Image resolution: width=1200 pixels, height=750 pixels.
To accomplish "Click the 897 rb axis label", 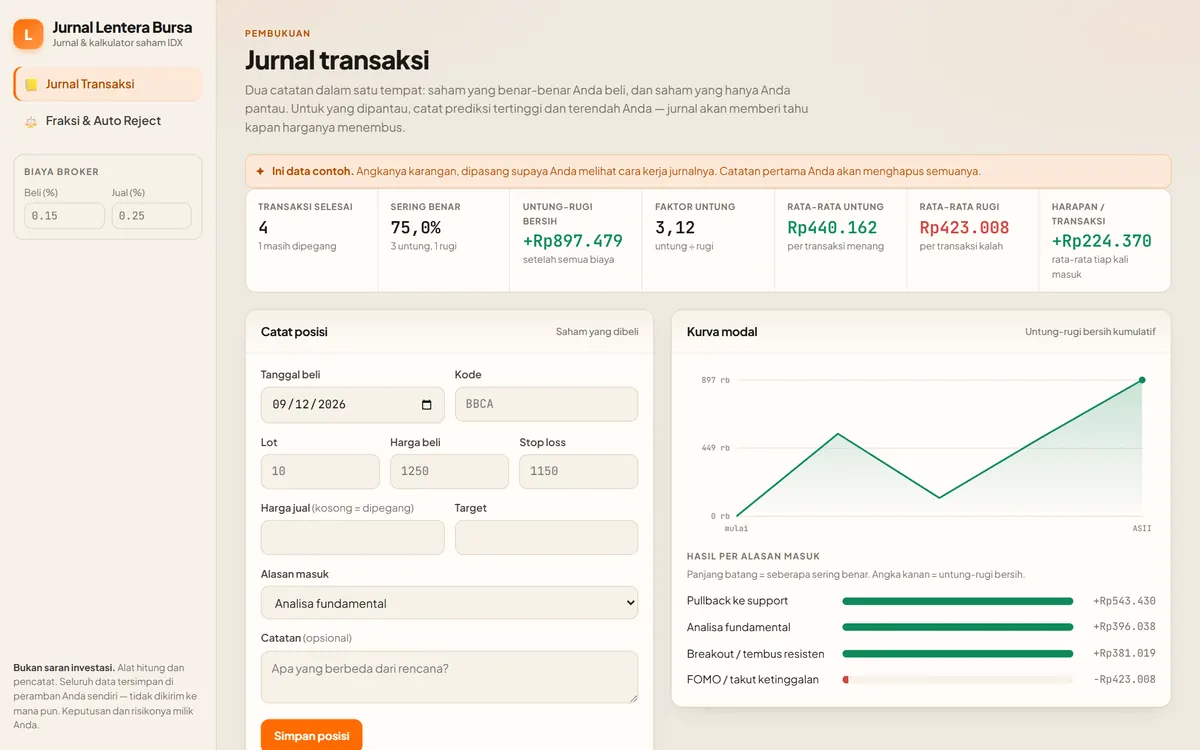I will coord(715,380).
